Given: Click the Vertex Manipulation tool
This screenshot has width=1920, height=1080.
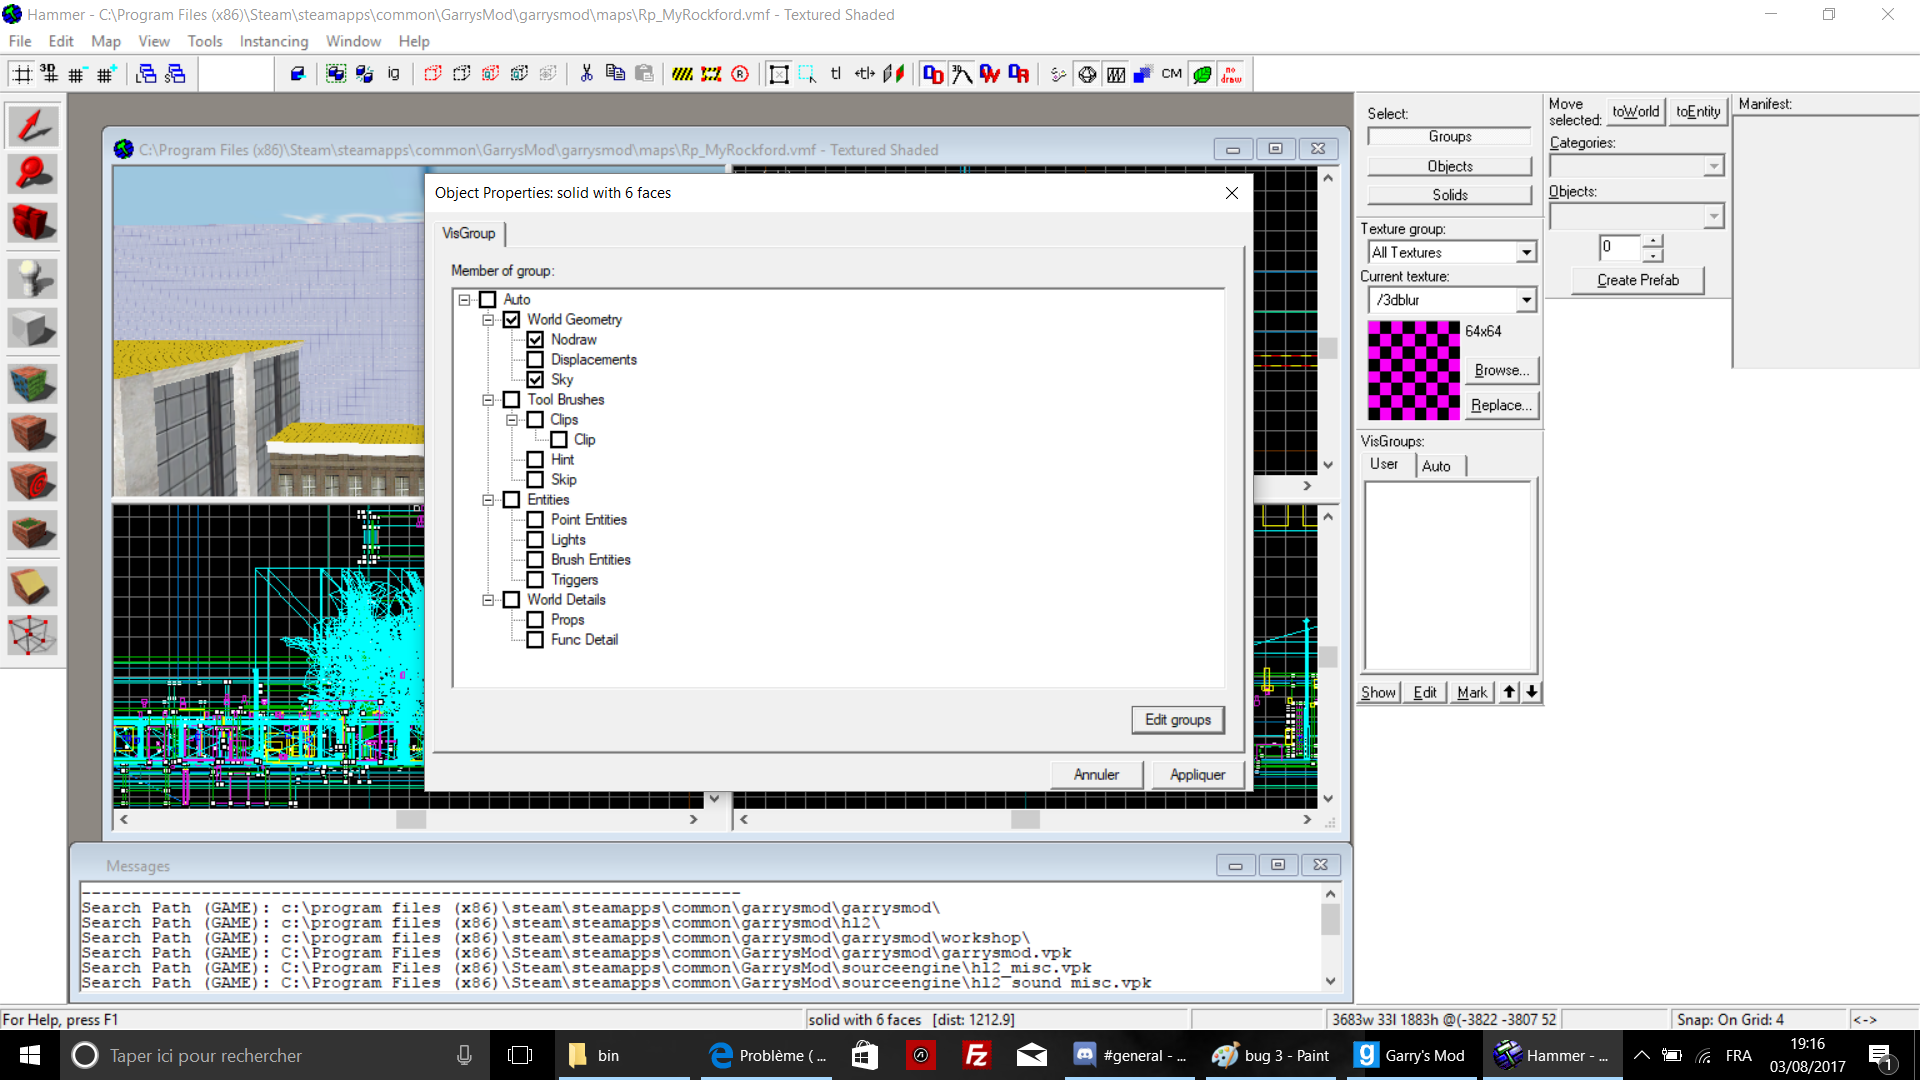Looking at the screenshot, I should 32,636.
